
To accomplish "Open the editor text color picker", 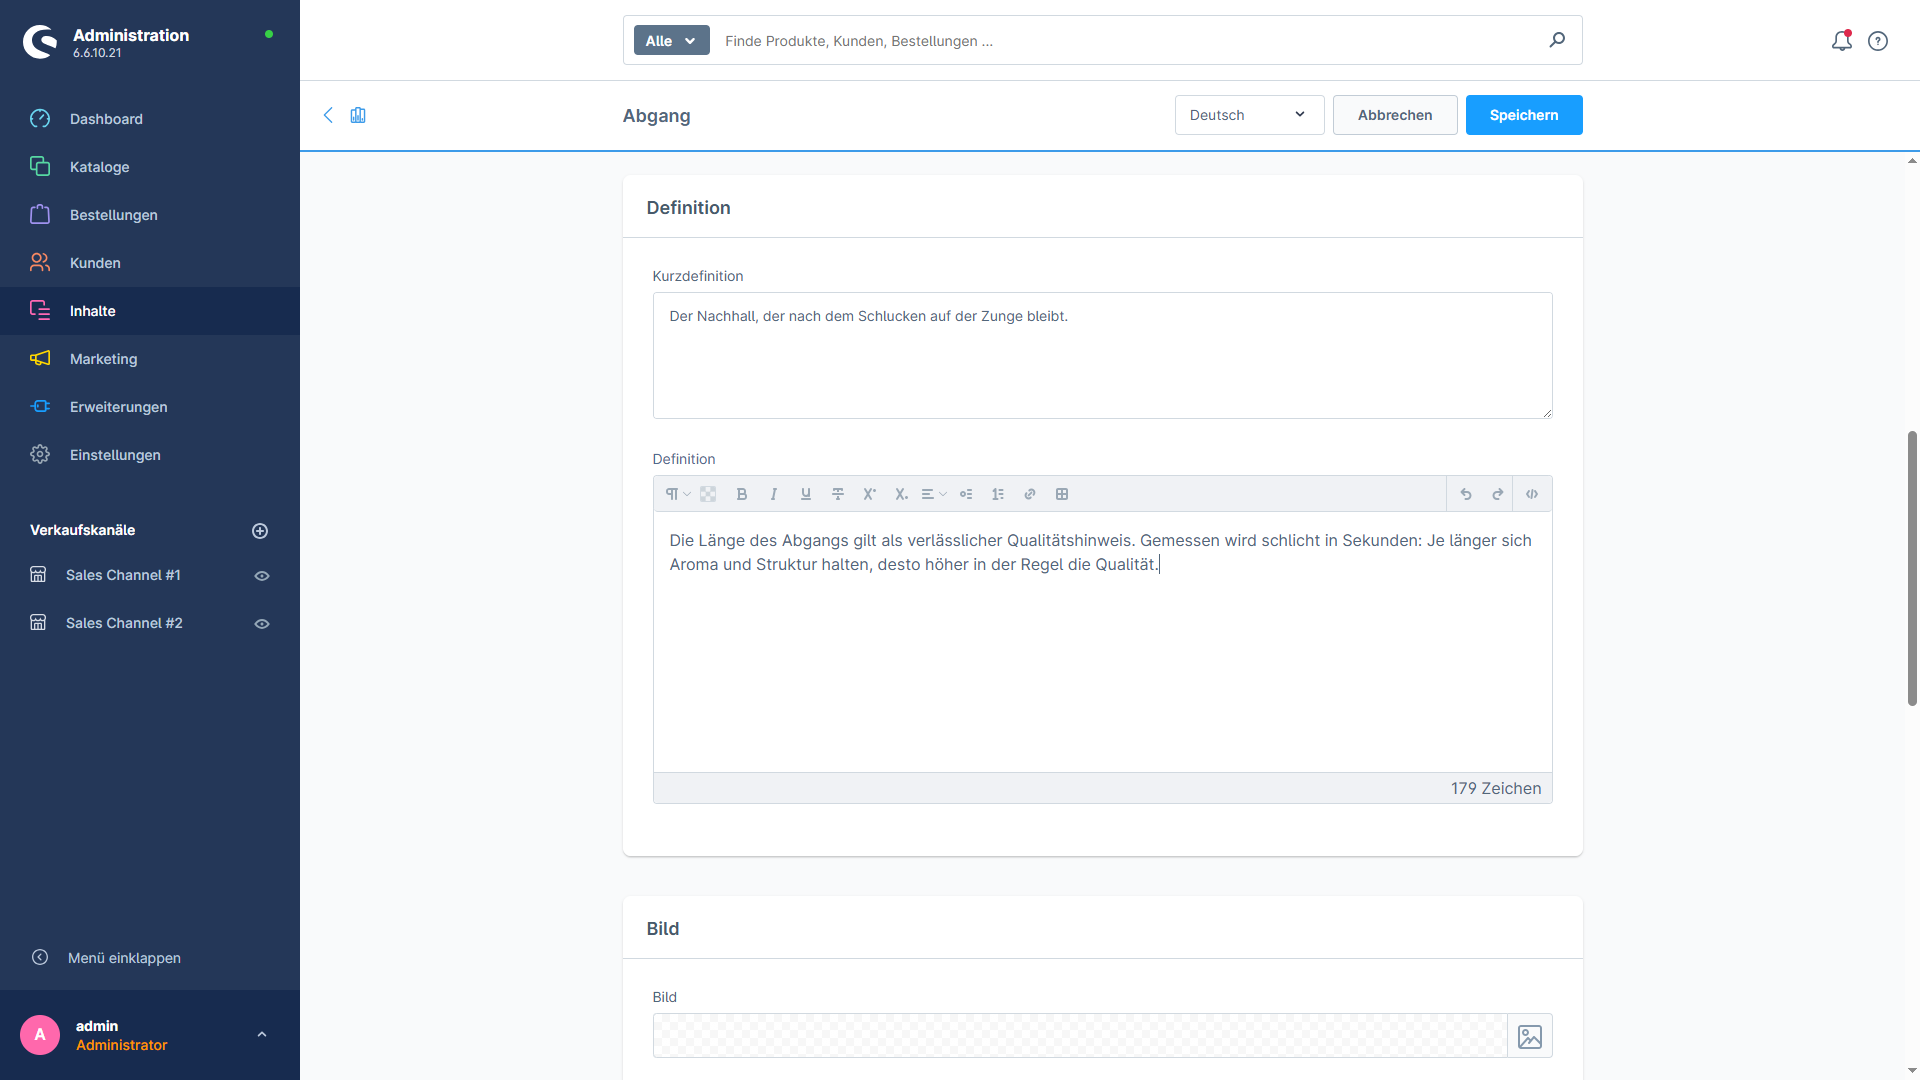I will (708, 494).
